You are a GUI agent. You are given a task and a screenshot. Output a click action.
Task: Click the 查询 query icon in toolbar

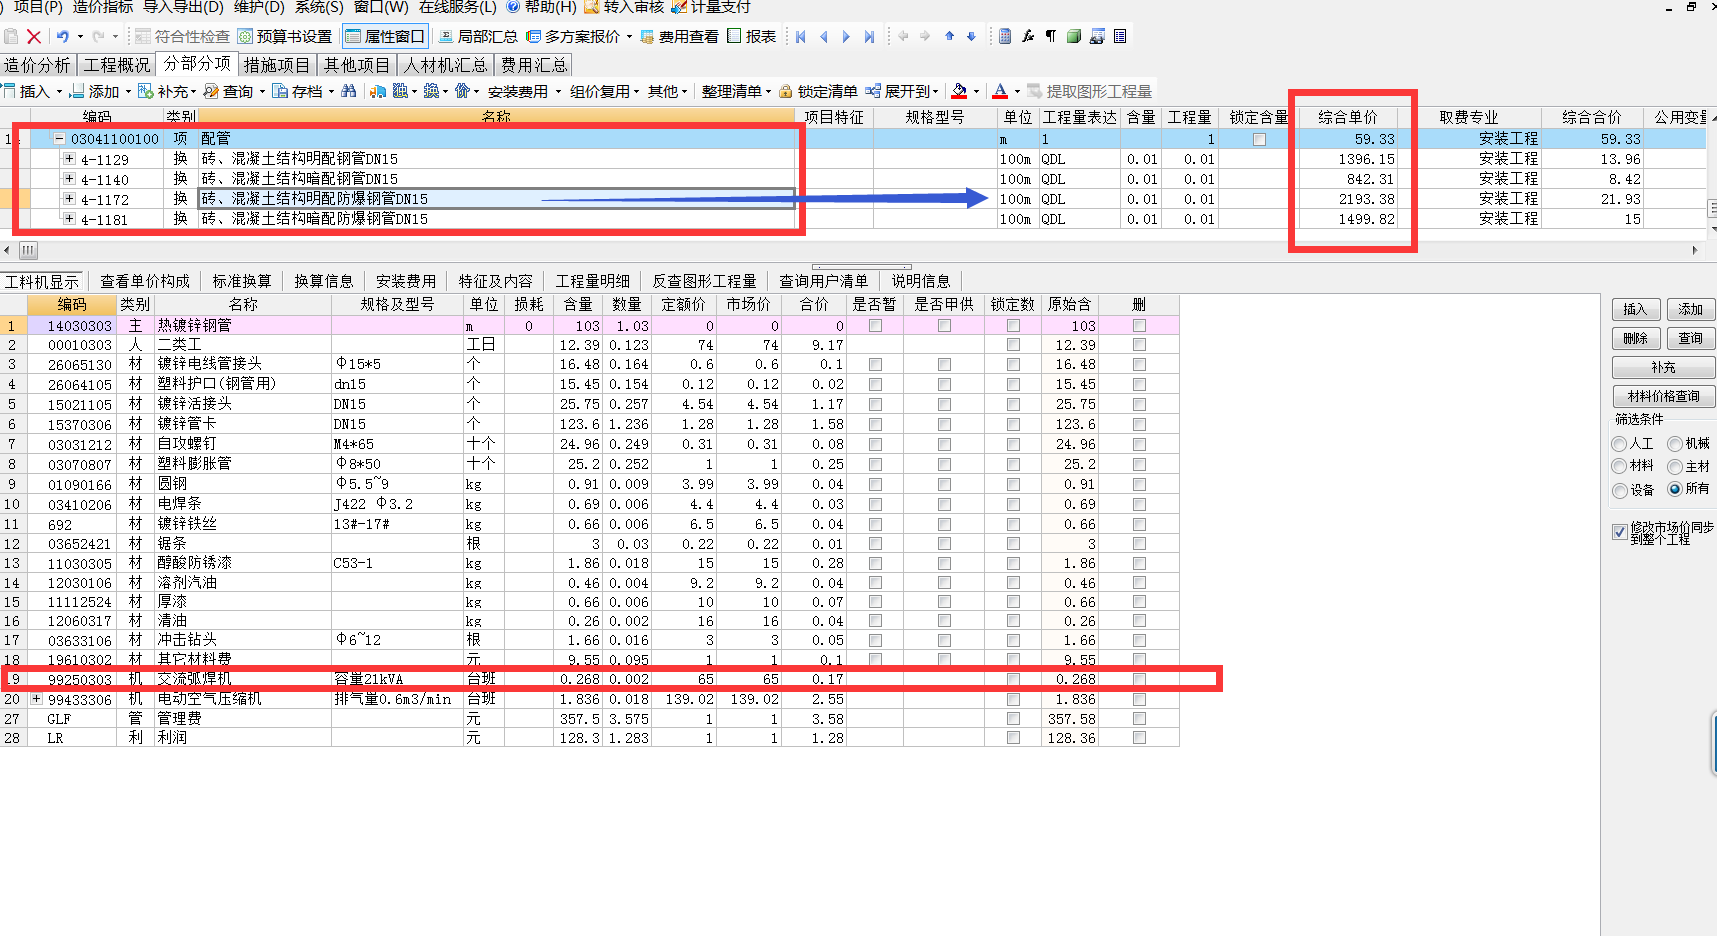pyautogui.click(x=211, y=91)
